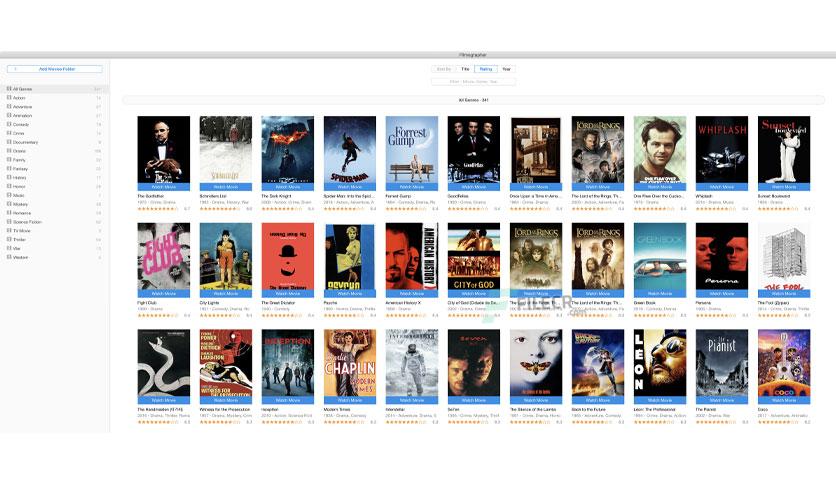This screenshot has width=836, height=484.
Task: Click the Drama genre film icon
Action: pyautogui.click(x=9, y=151)
